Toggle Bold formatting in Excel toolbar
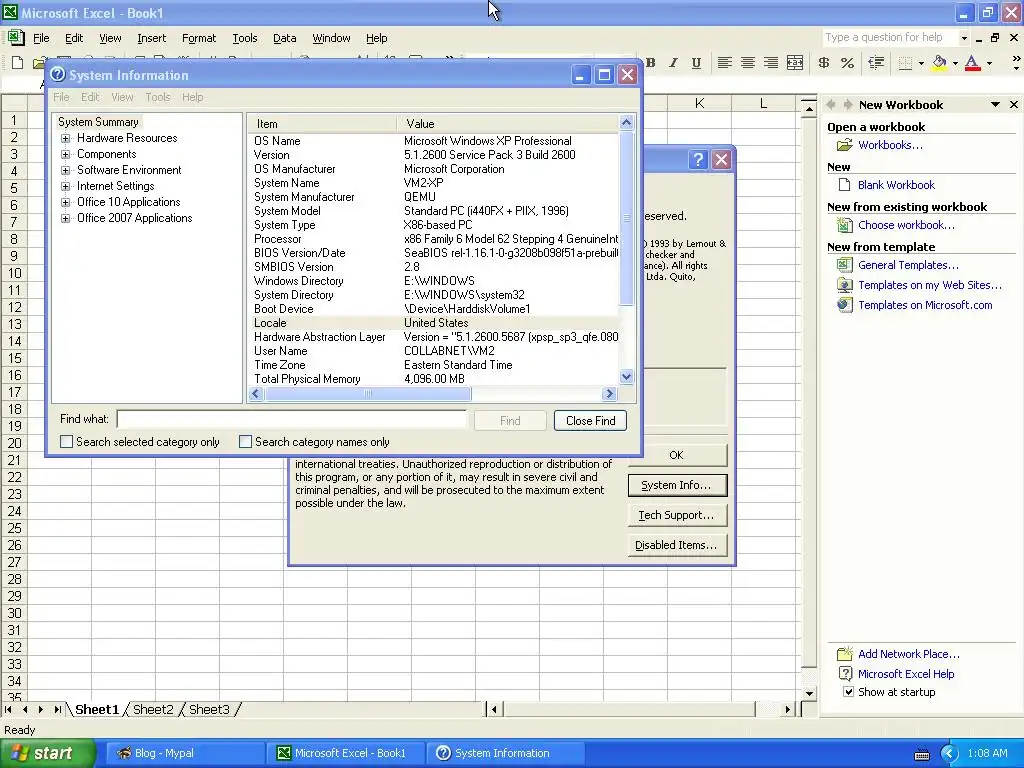Image resolution: width=1024 pixels, height=768 pixels. (650, 63)
